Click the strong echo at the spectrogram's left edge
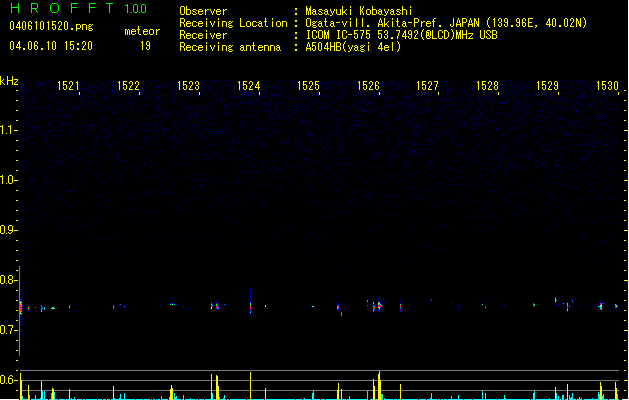Screen dimensions: 629x400 (21, 308)
